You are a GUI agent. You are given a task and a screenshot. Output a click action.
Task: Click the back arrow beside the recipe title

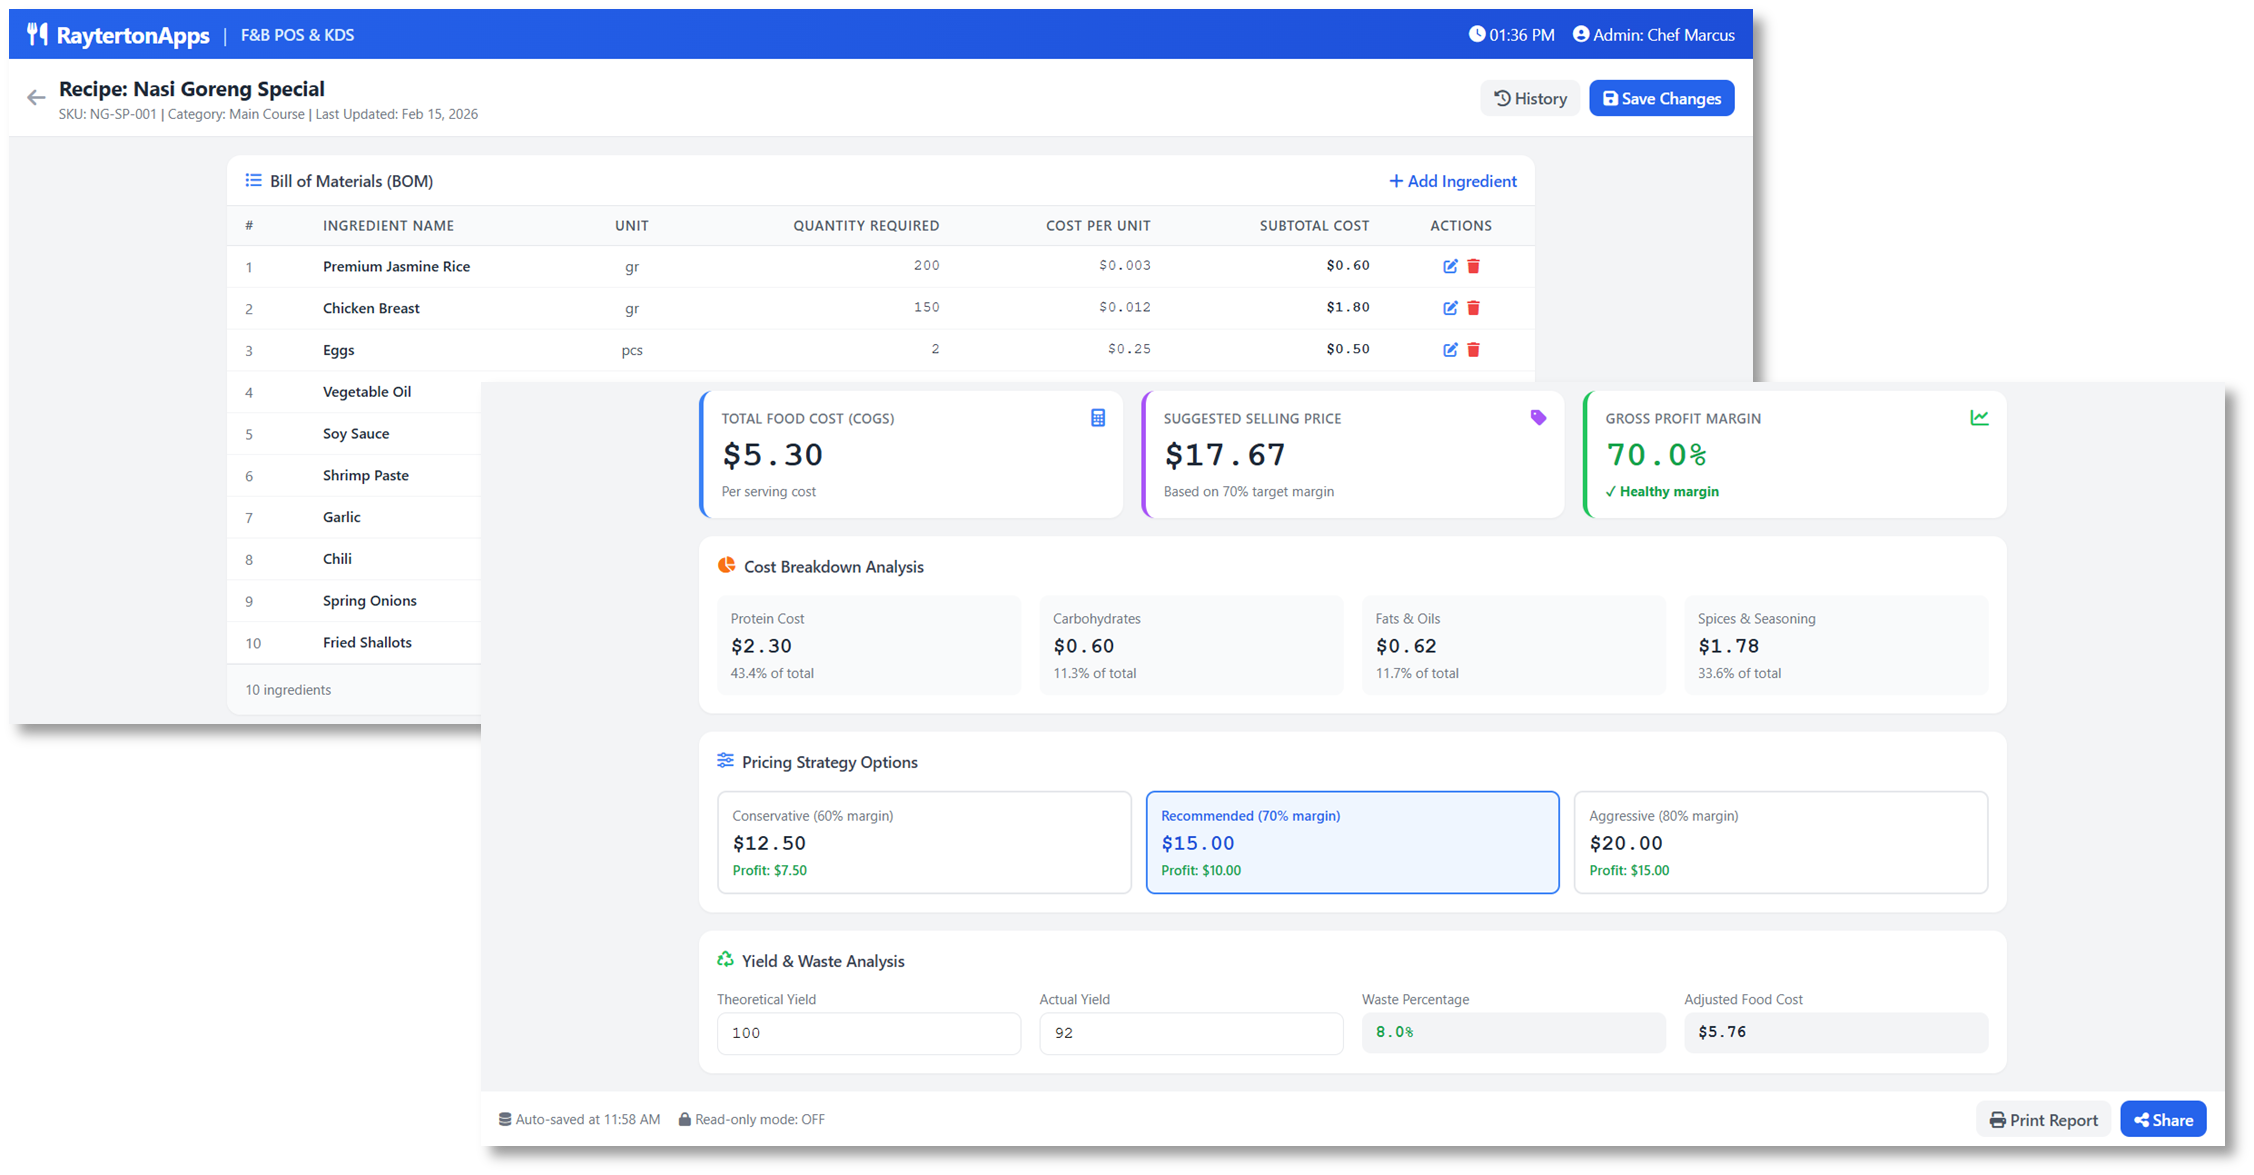[36, 98]
